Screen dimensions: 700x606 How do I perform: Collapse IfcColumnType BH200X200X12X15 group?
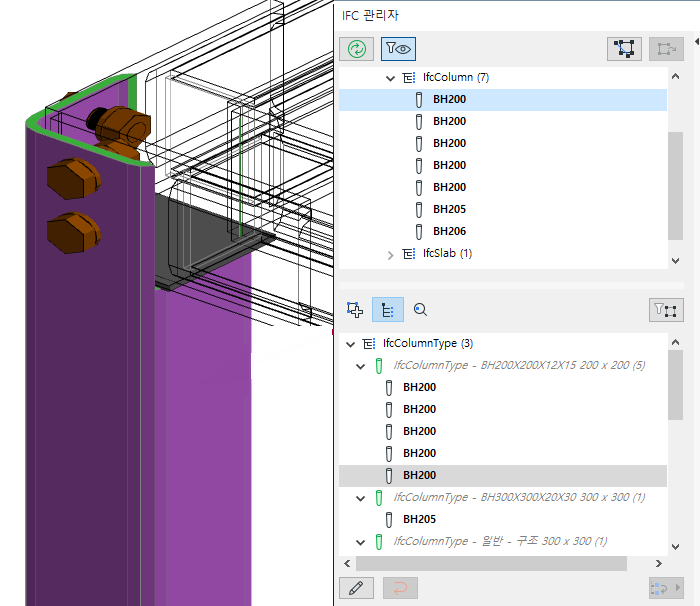point(360,366)
